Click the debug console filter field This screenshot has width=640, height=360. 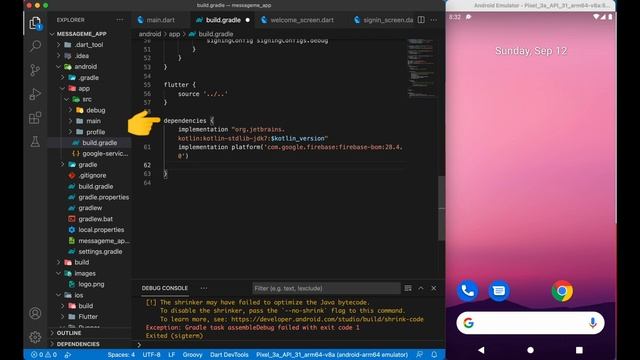coord(326,288)
